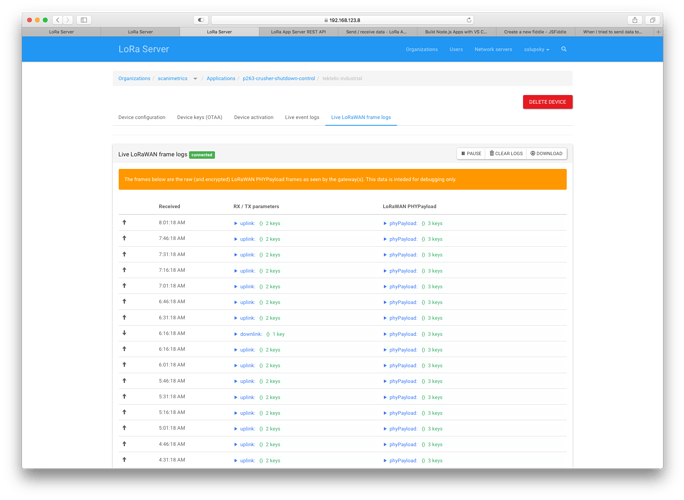Delete device using red button
The height and width of the screenshot is (500, 684).
[x=547, y=102]
